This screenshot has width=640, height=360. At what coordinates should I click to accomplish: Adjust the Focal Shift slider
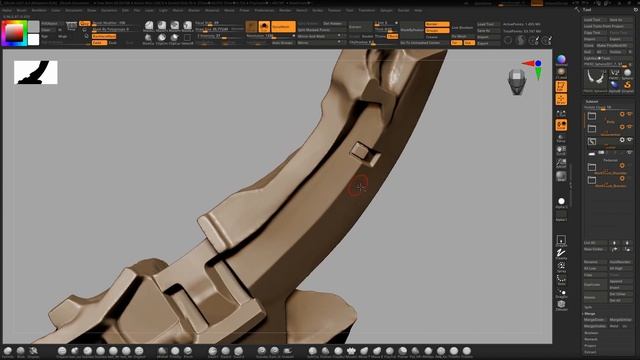point(219,24)
